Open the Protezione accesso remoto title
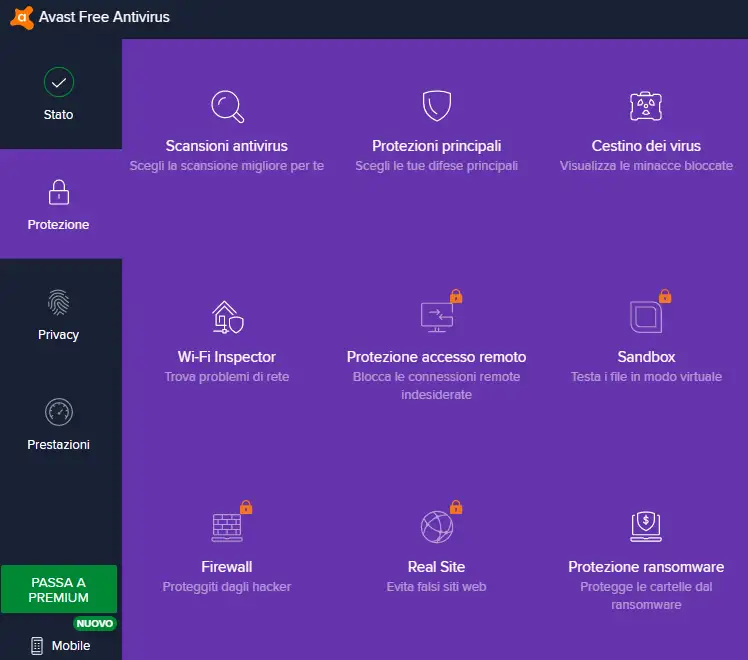 tap(436, 357)
